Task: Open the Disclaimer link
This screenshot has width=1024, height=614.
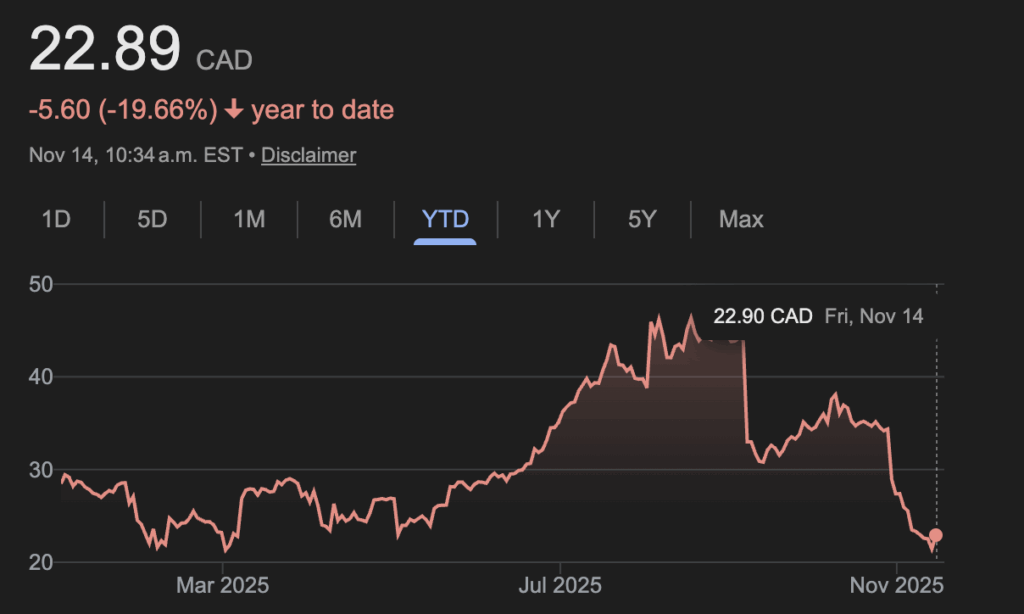Action: pos(308,155)
